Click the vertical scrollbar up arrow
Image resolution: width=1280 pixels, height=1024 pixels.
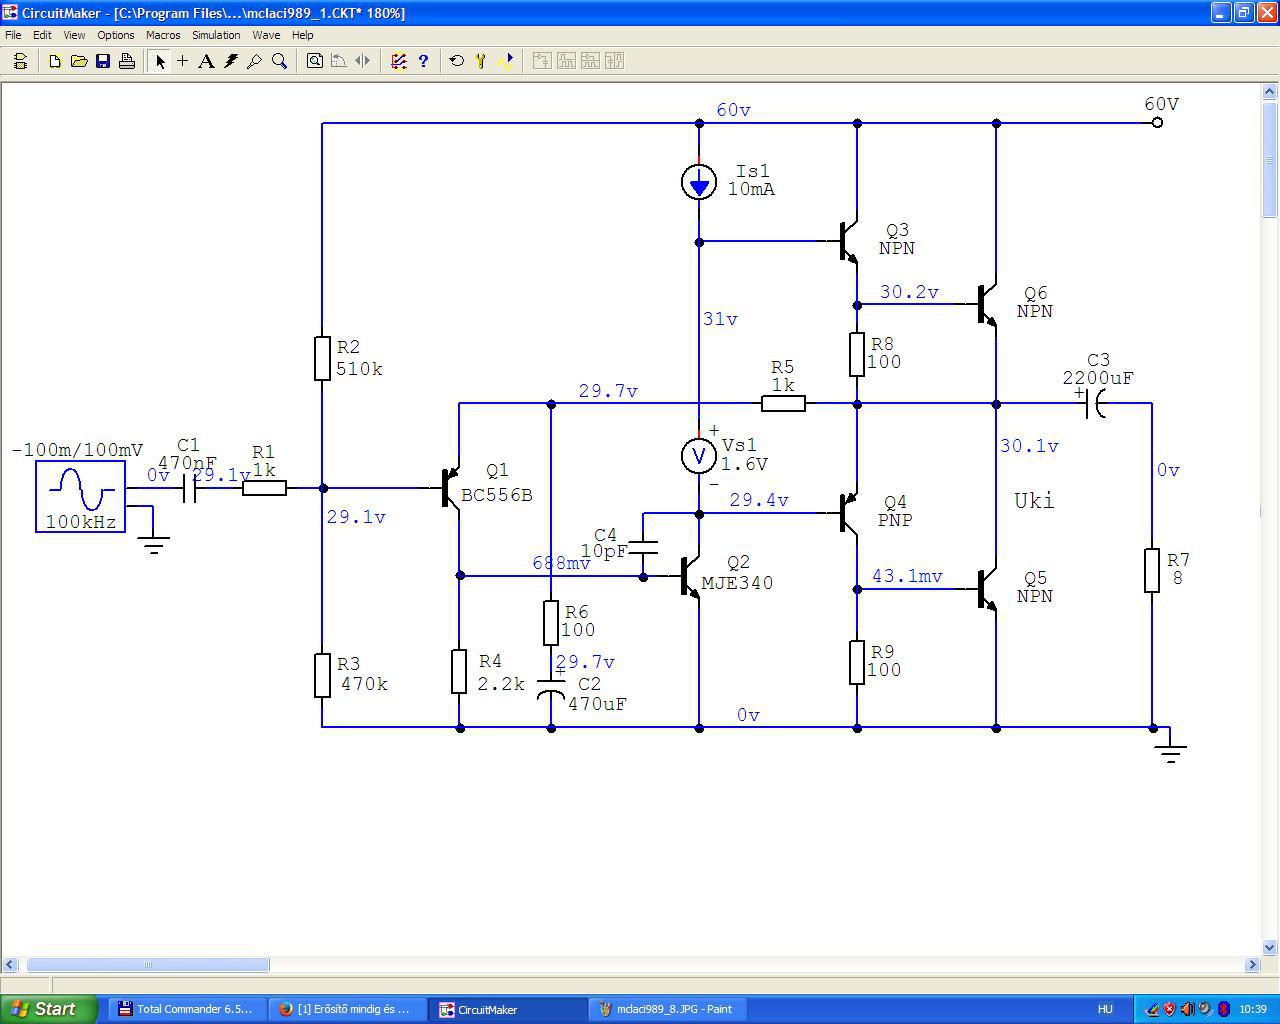click(x=1270, y=91)
